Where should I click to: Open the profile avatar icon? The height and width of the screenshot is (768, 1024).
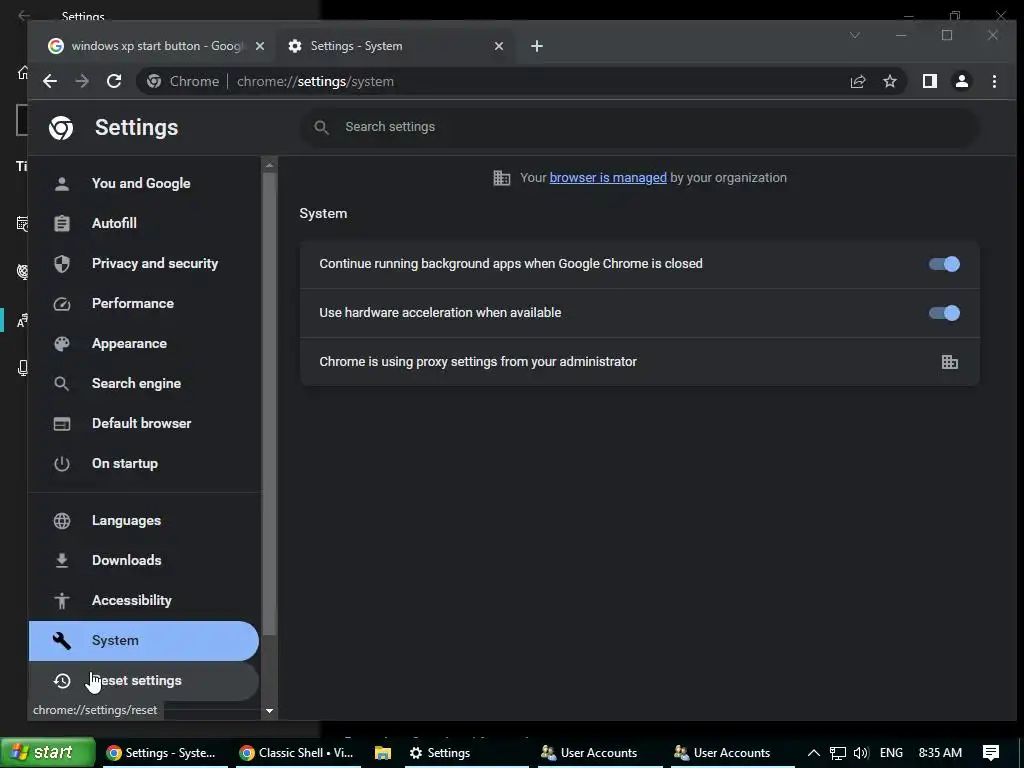tap(961, 81)
